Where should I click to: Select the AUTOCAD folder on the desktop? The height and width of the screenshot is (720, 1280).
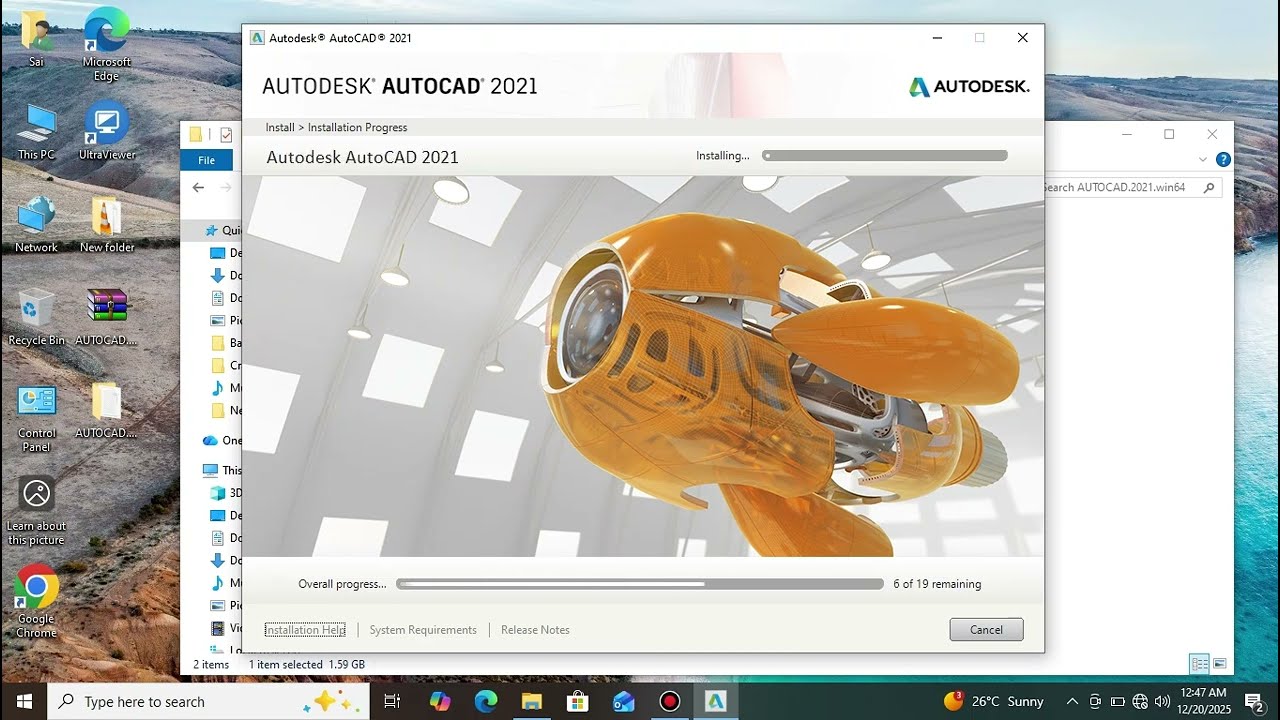click(x=107, y=410)
